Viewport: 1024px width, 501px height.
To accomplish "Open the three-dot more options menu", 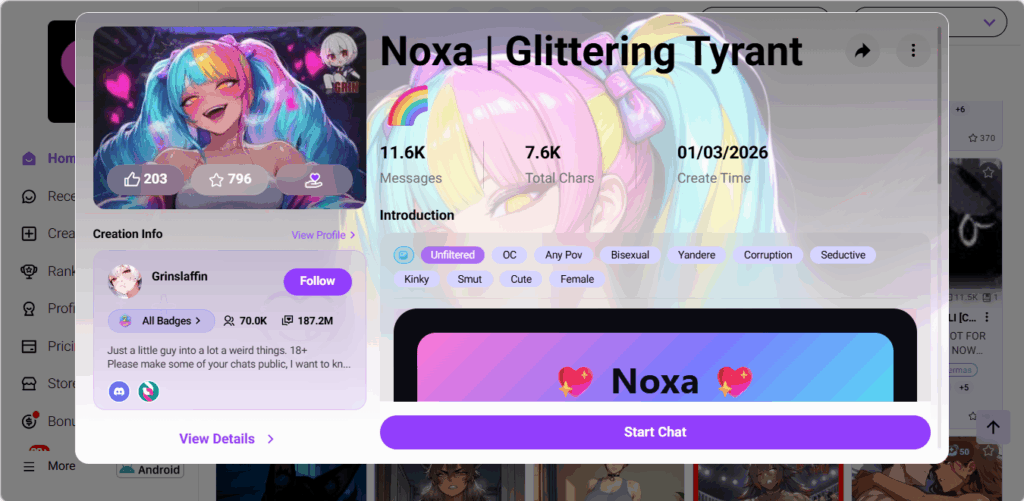I will point(914,51).
